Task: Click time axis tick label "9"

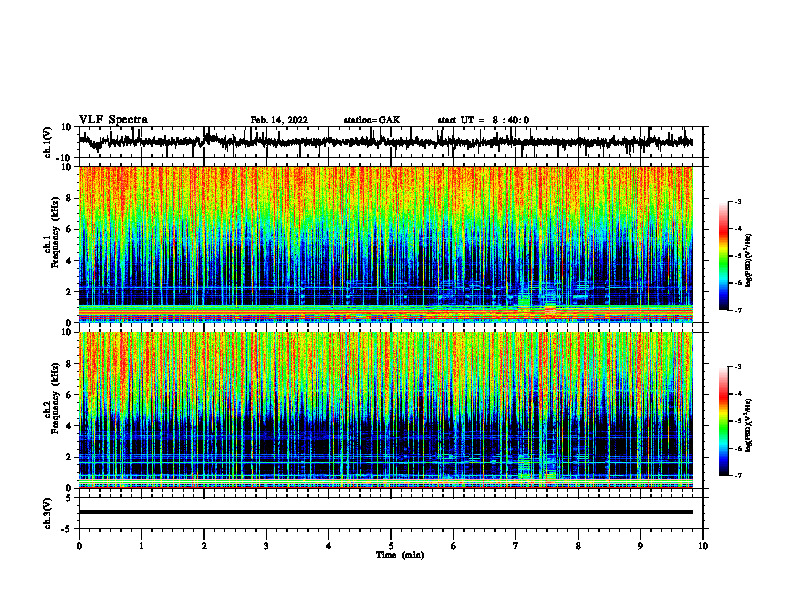Action: (640, 546)
